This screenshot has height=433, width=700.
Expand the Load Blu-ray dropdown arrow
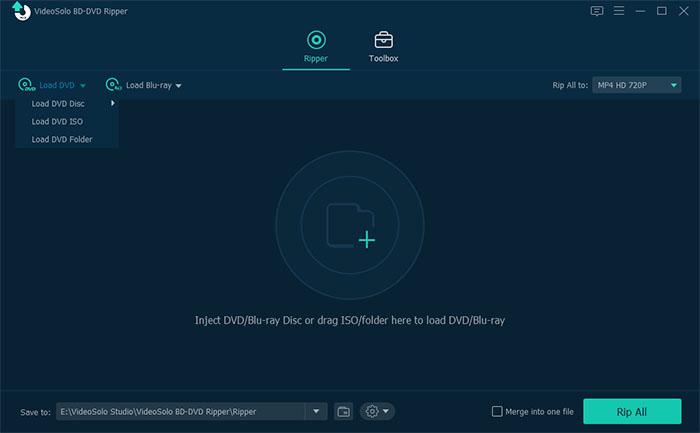[x=178, y=87]
